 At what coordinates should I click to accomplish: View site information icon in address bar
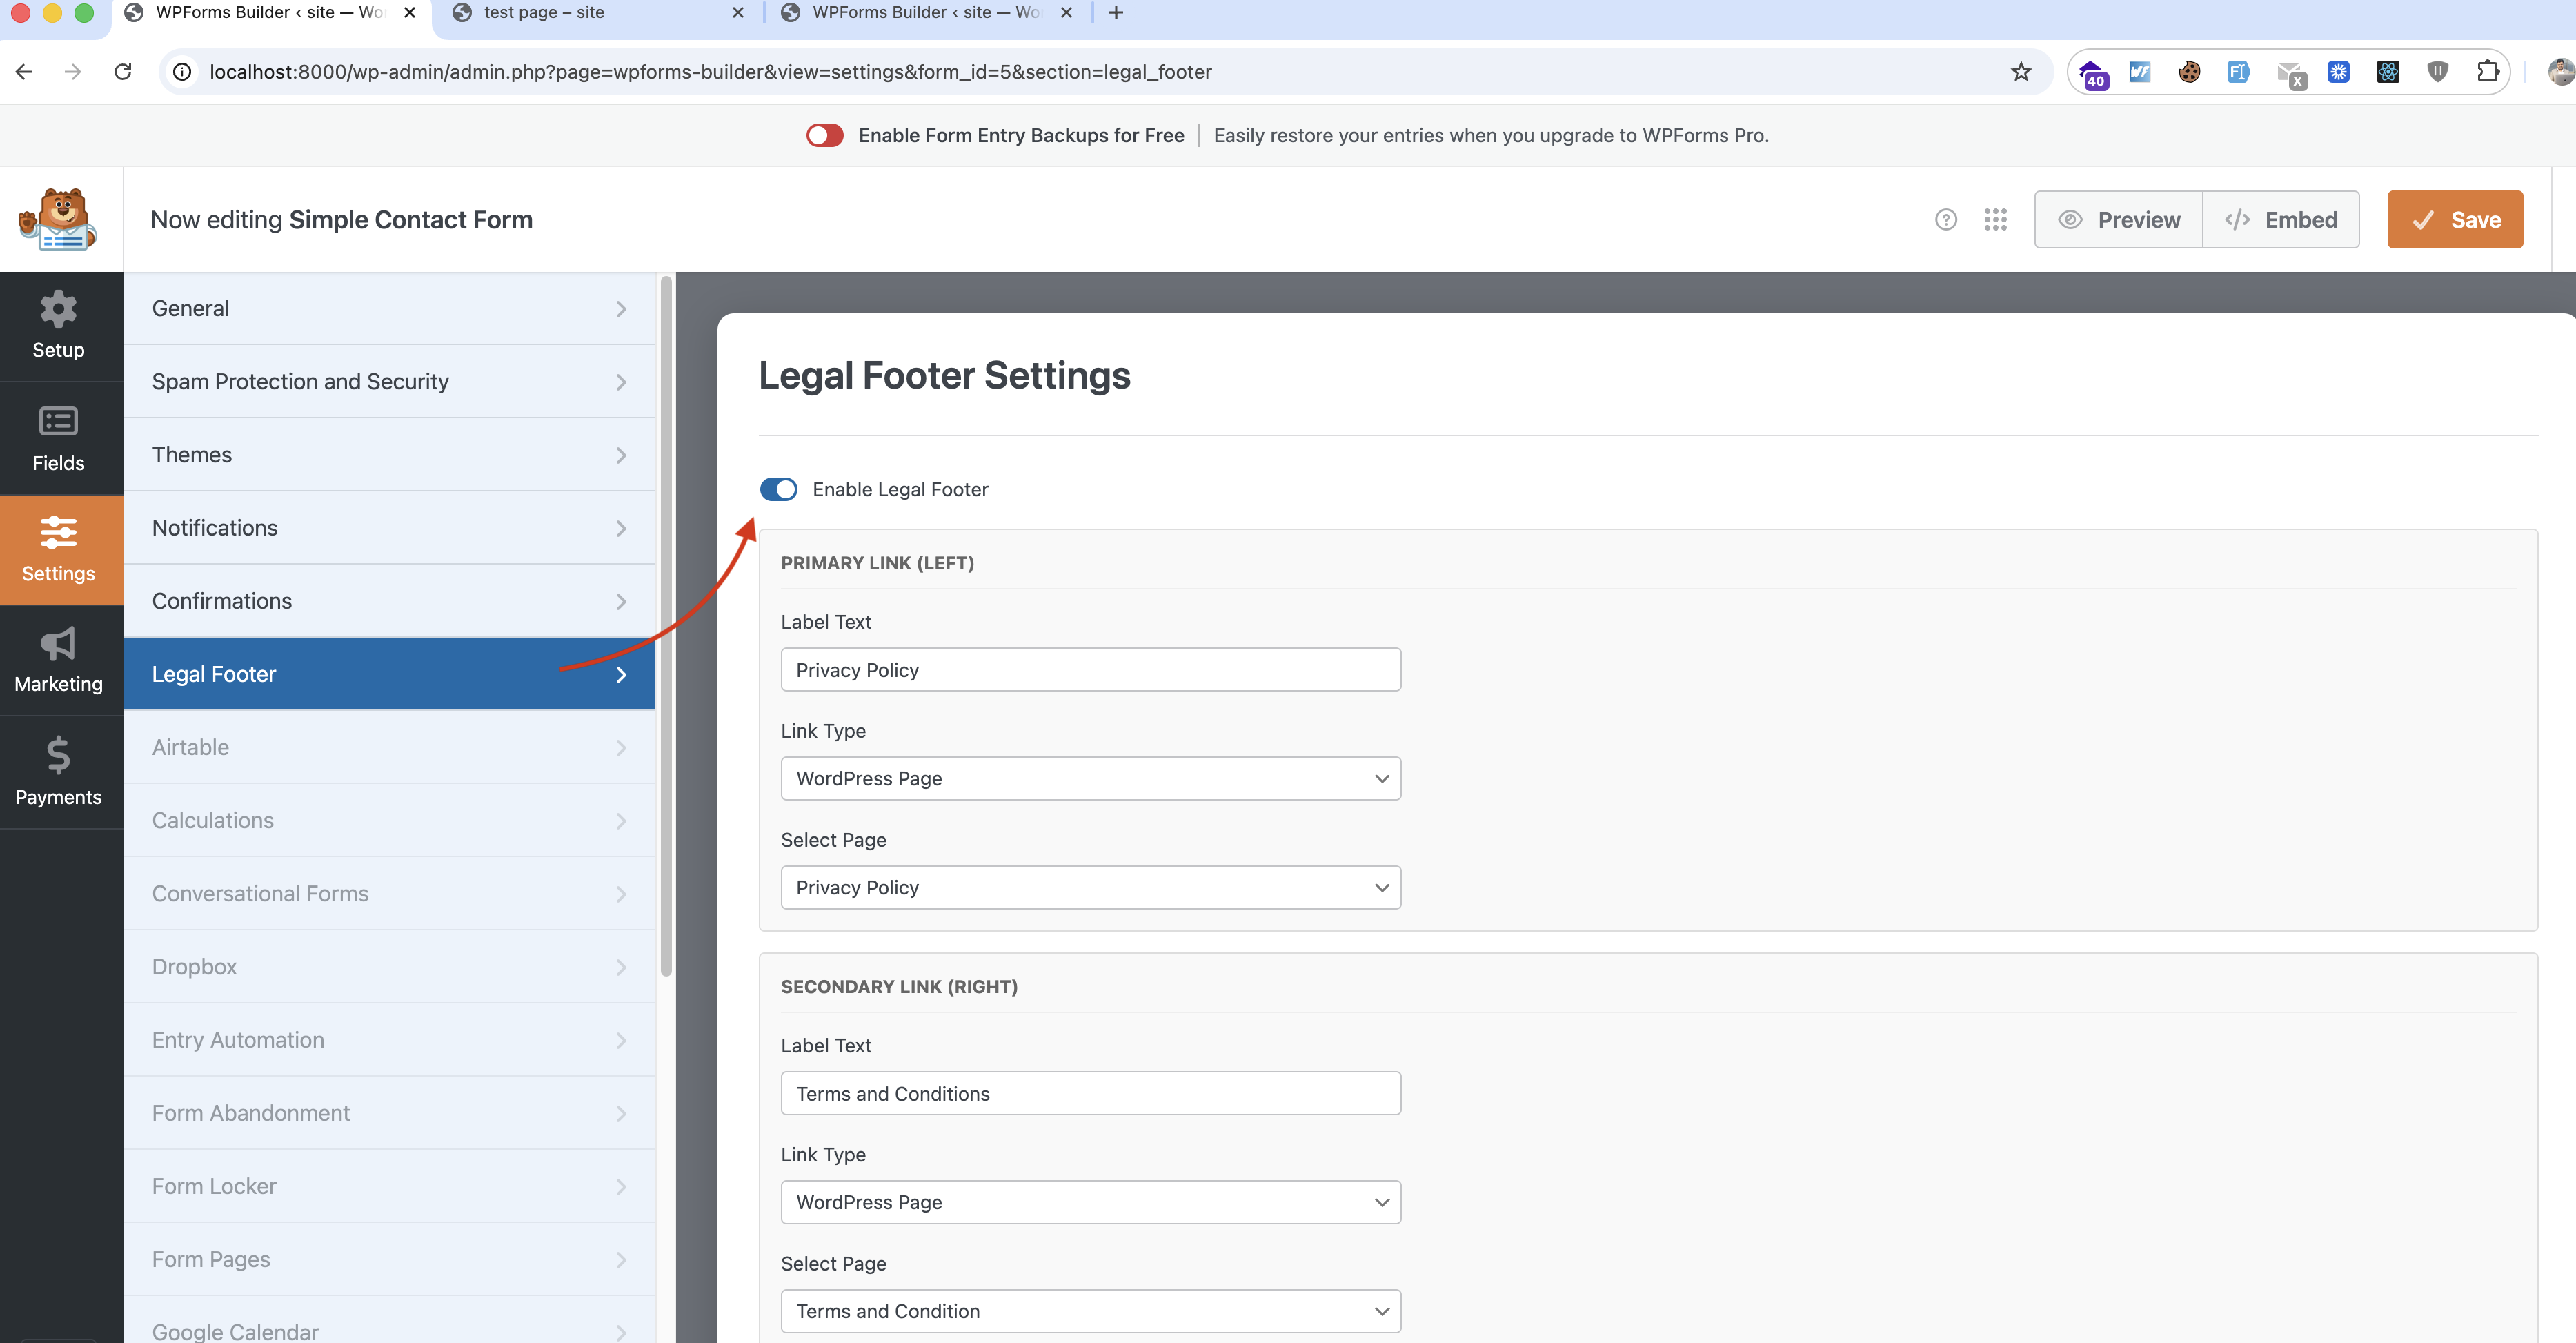(x=182, y=72)
